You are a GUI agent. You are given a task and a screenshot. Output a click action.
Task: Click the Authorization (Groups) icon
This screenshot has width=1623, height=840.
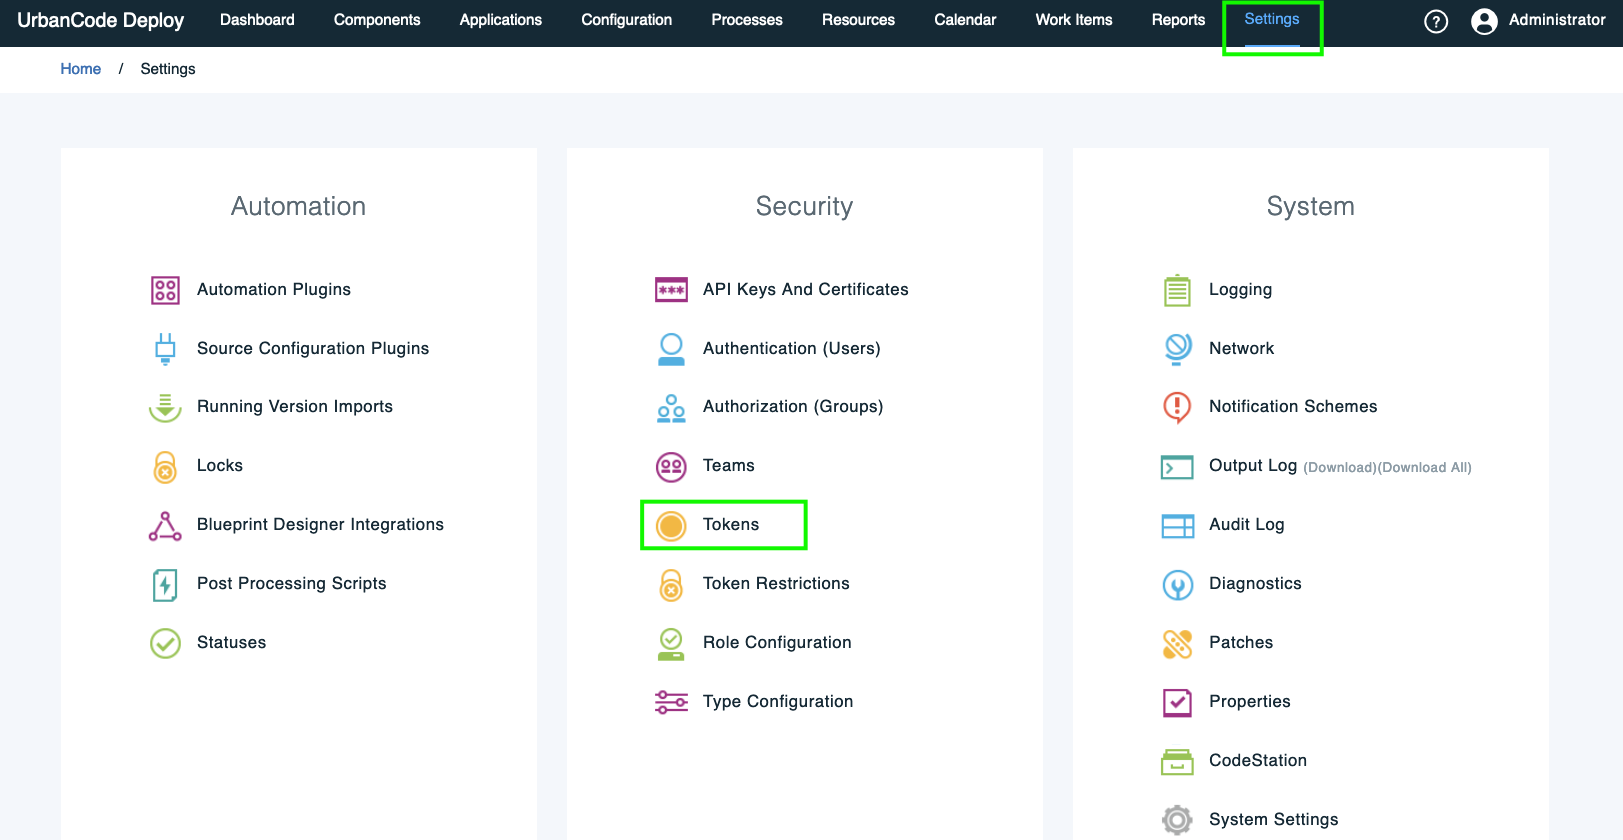(x=671, y=407)
